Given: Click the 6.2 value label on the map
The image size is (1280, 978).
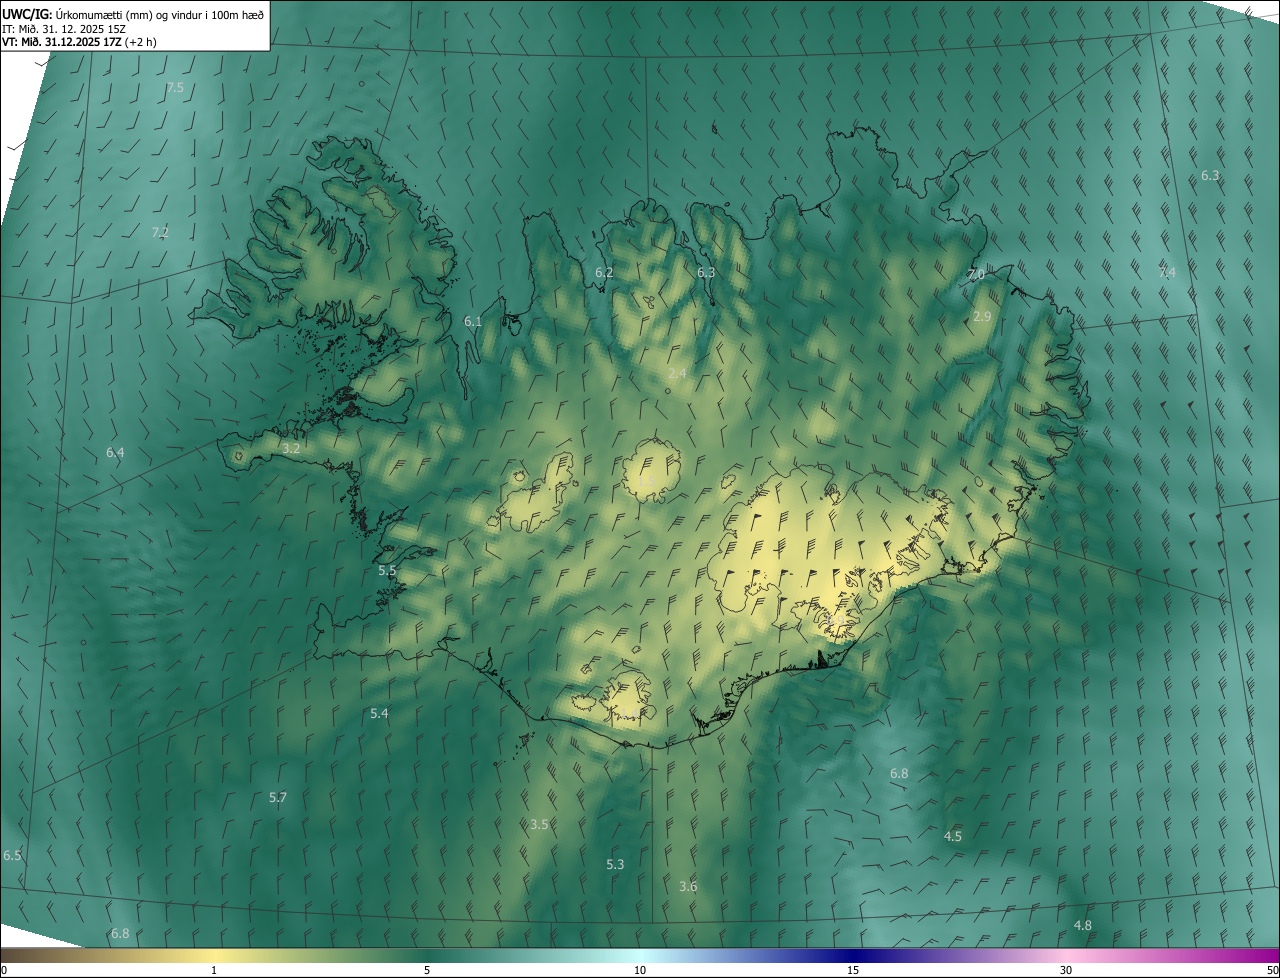Looking at the screenshot, I should 604,272.
